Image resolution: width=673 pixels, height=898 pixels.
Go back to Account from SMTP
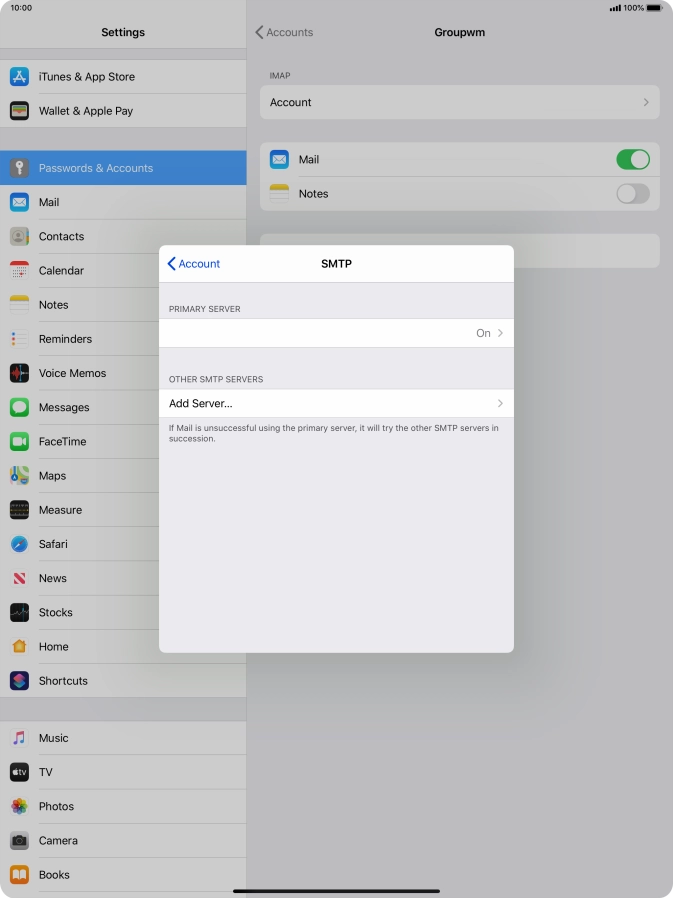194,264
